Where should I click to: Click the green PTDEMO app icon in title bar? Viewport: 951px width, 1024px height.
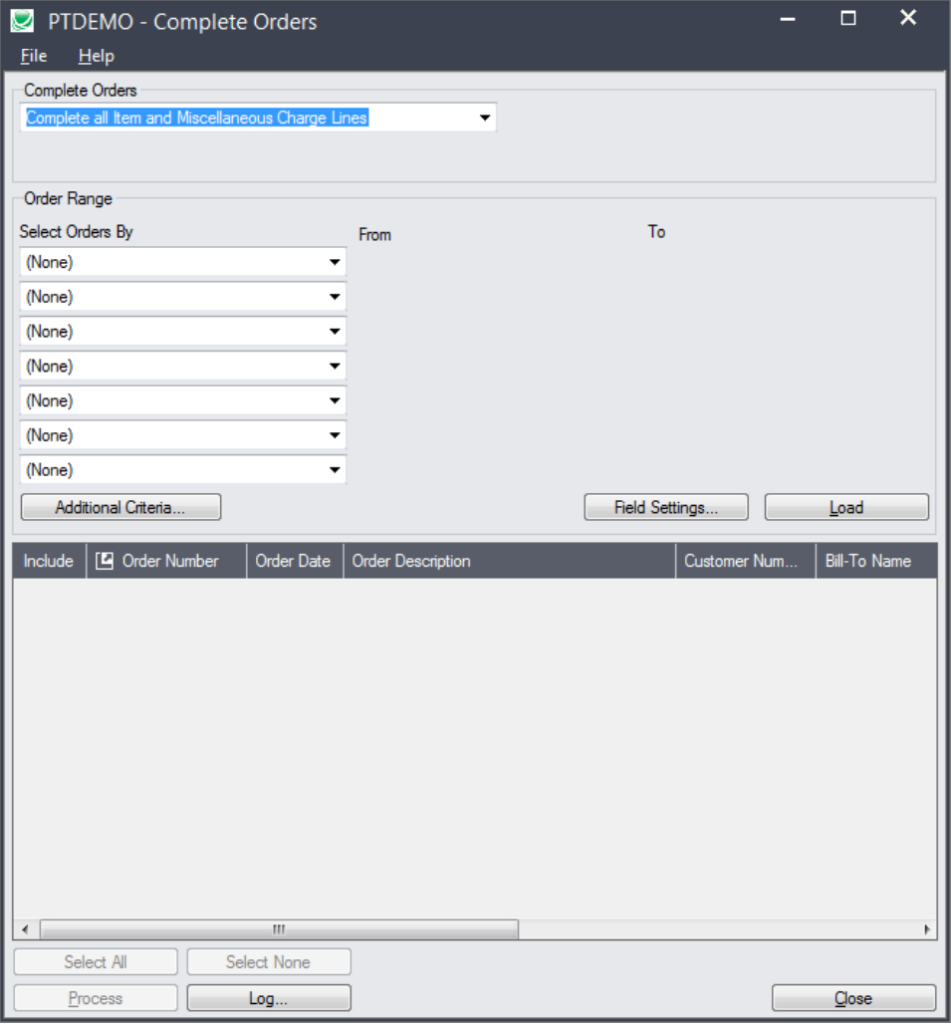click(x=22, y=21)
